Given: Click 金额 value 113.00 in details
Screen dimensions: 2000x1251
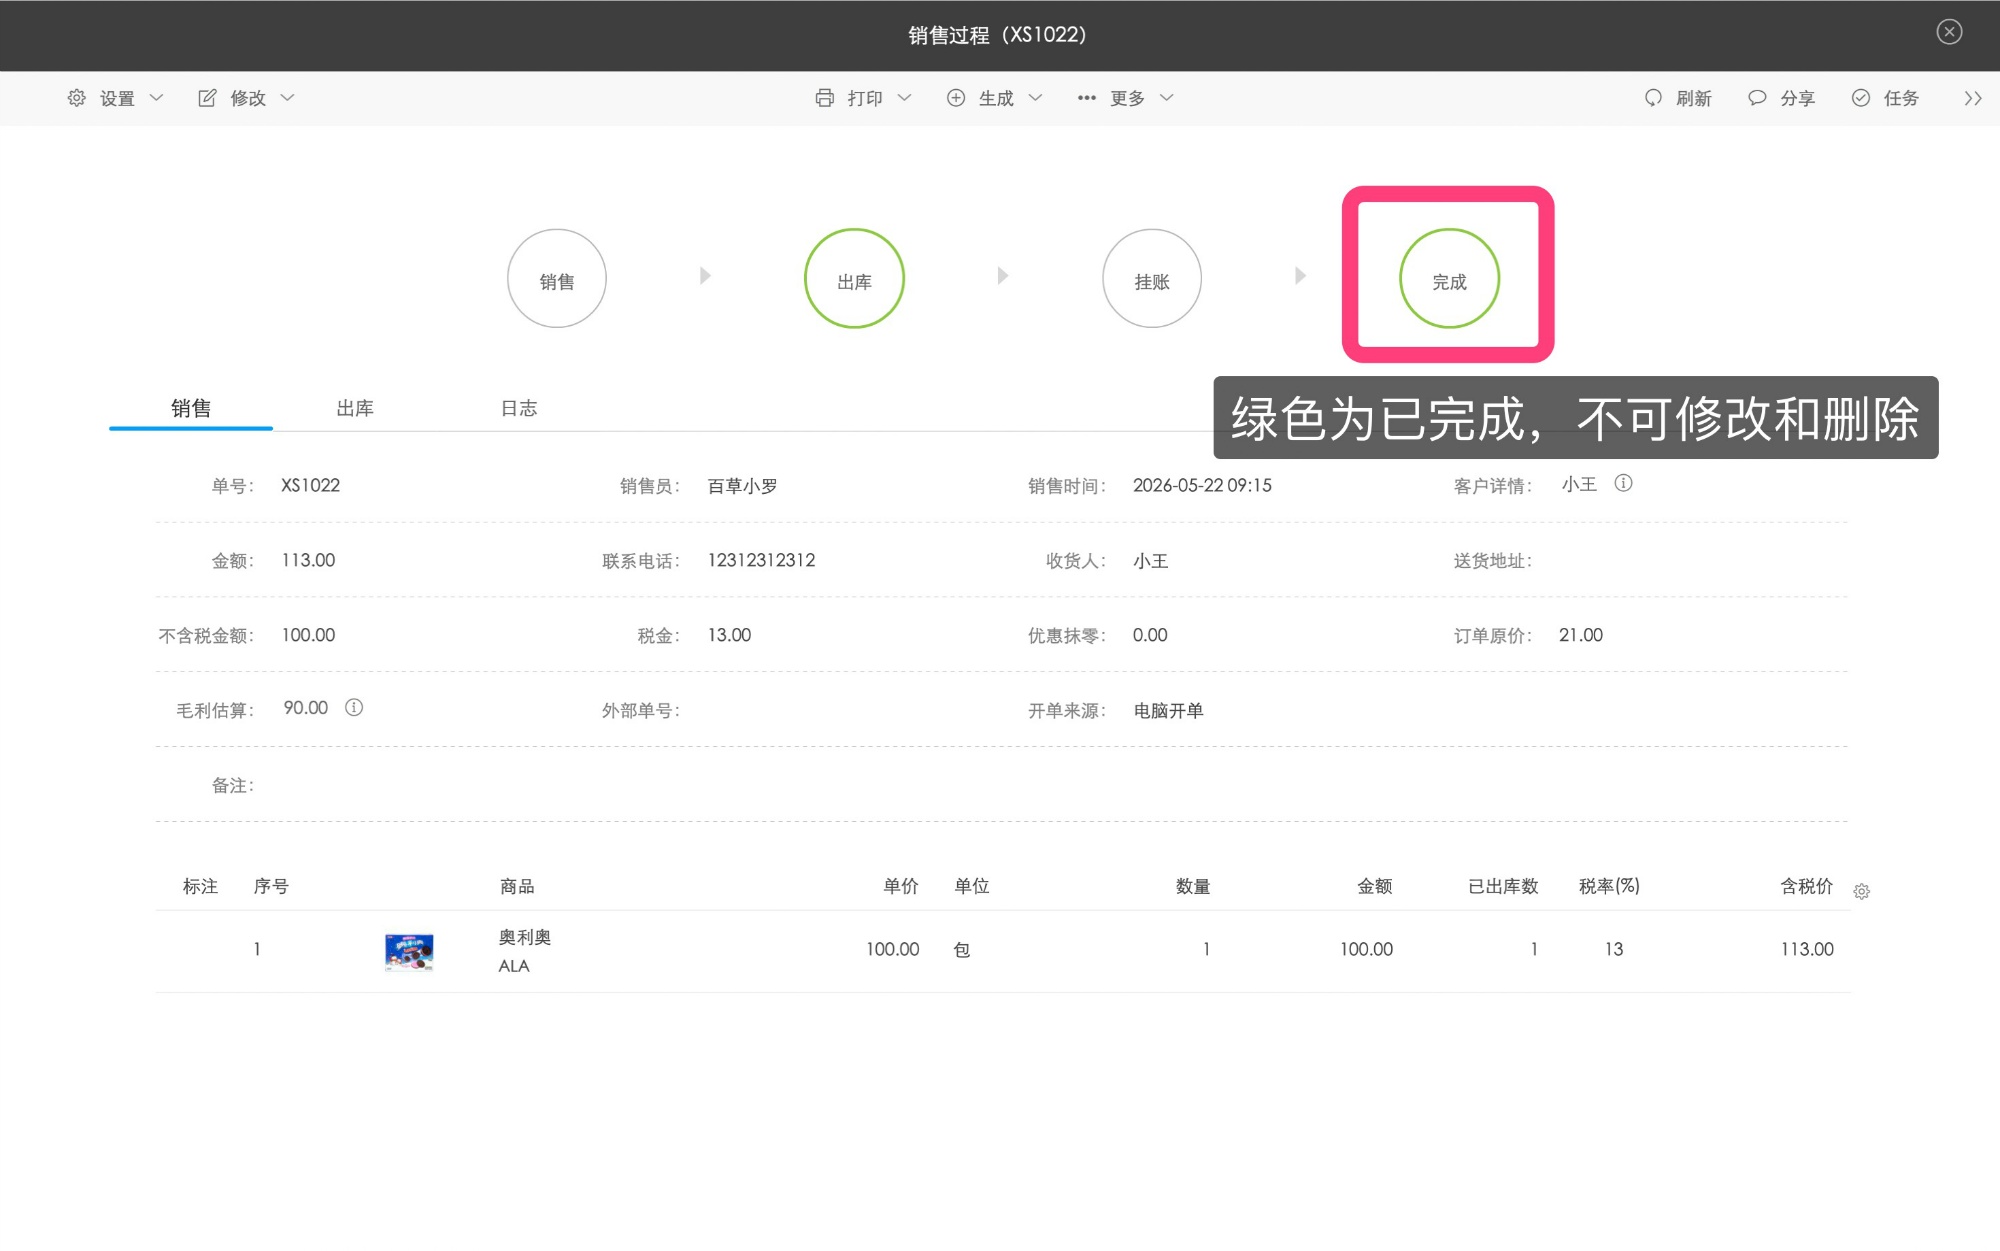Looking at the screenshot, I should [308, 560].
